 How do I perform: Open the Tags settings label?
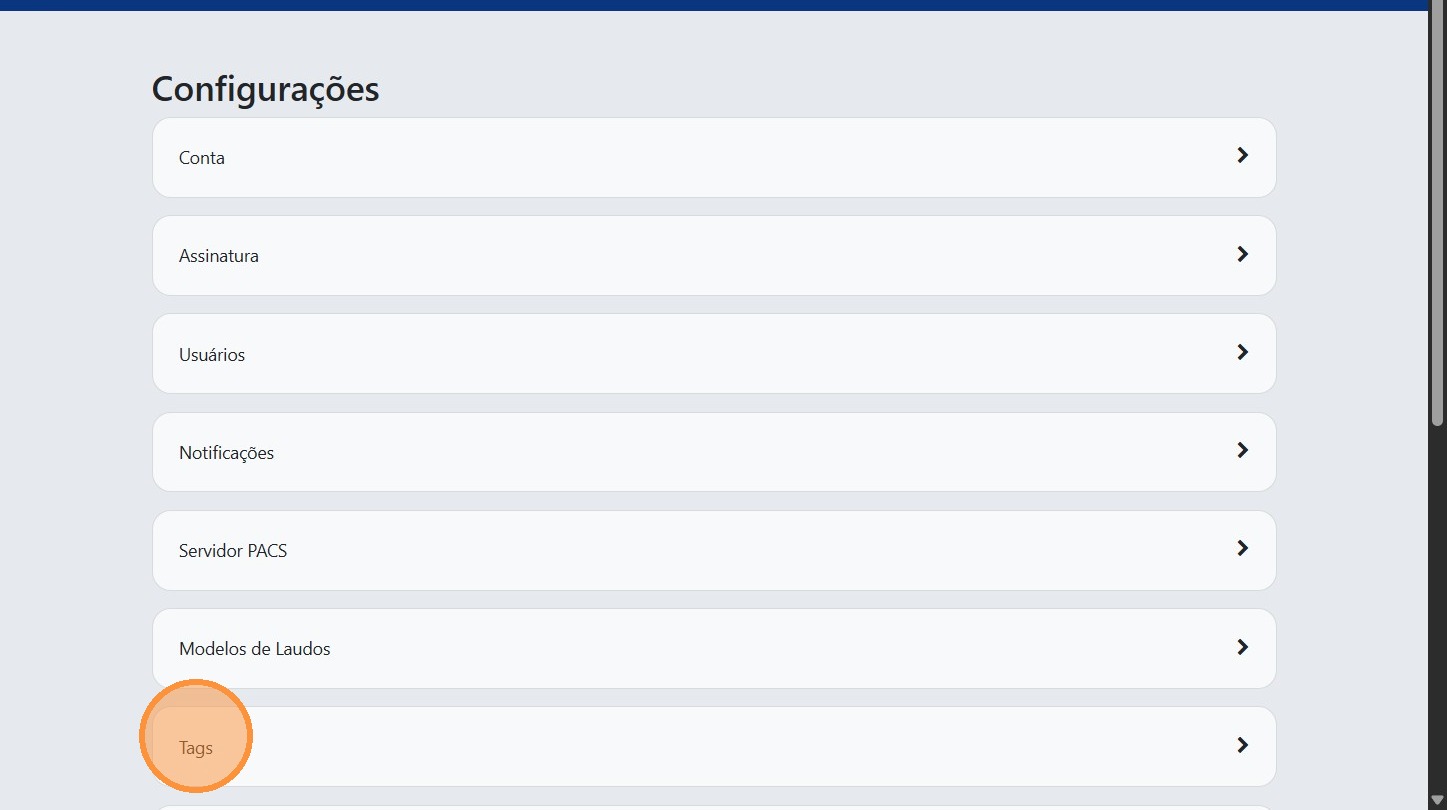[196, 748]
